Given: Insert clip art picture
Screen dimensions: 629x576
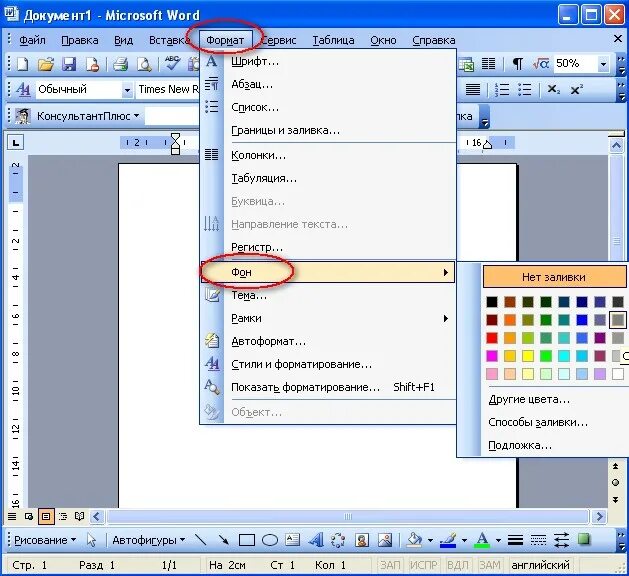Looking at the screenshot, I should (361, 539).
